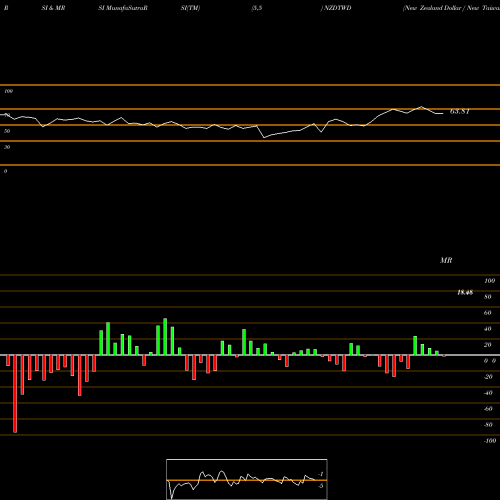Click the -100 label on MR axis
This screenshot has width=500, height=500.
490,441
